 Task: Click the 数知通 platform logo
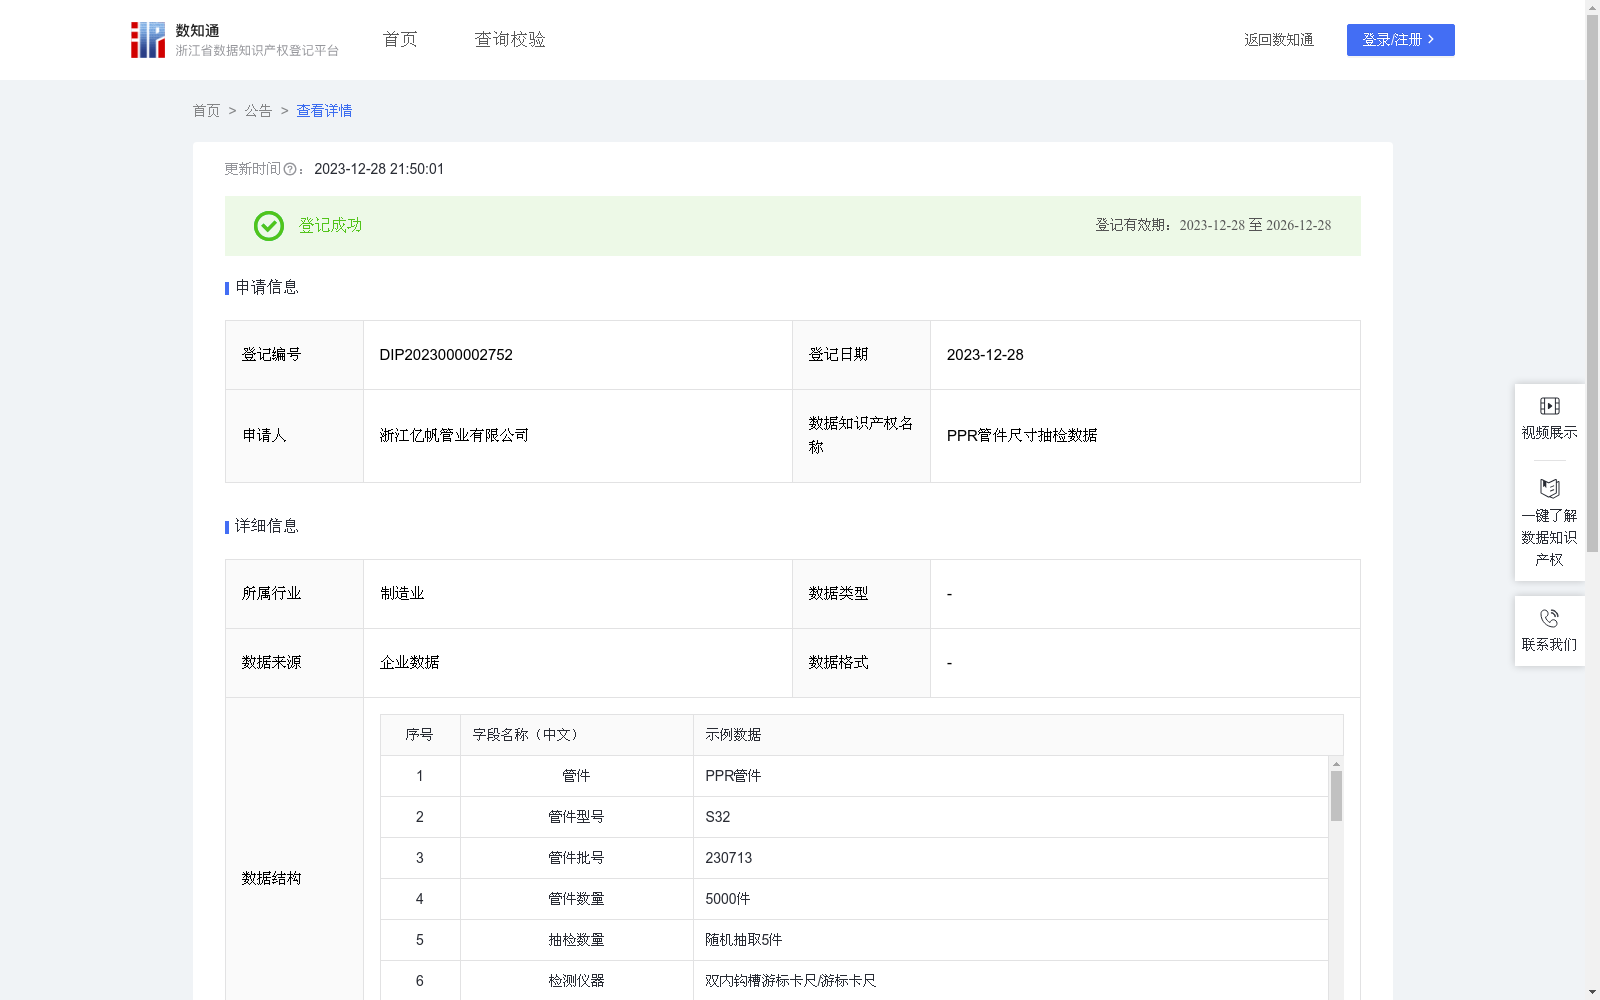(234, 40)
